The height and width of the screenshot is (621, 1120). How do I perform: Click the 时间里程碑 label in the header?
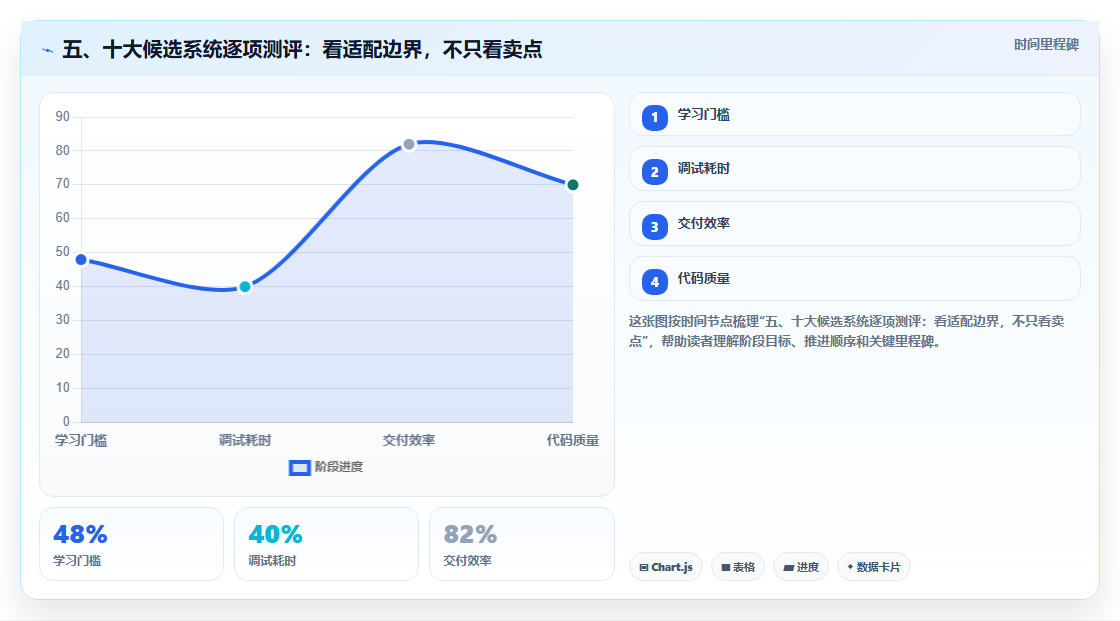(x=1046, y=44)
